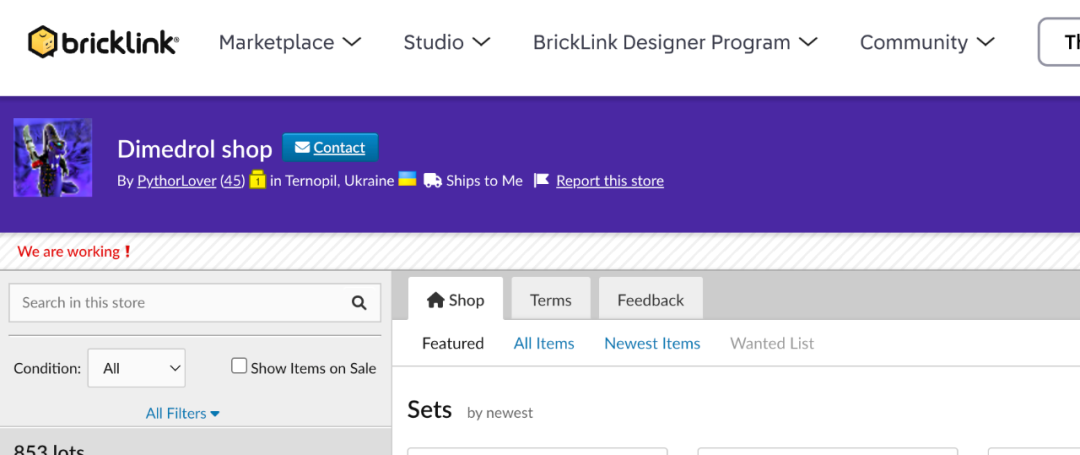Image resolution: width=1080 pixels, height=455 pixels.
Task: Click the We are working notice
Action: pyautogui.click(x=74, y=252)
